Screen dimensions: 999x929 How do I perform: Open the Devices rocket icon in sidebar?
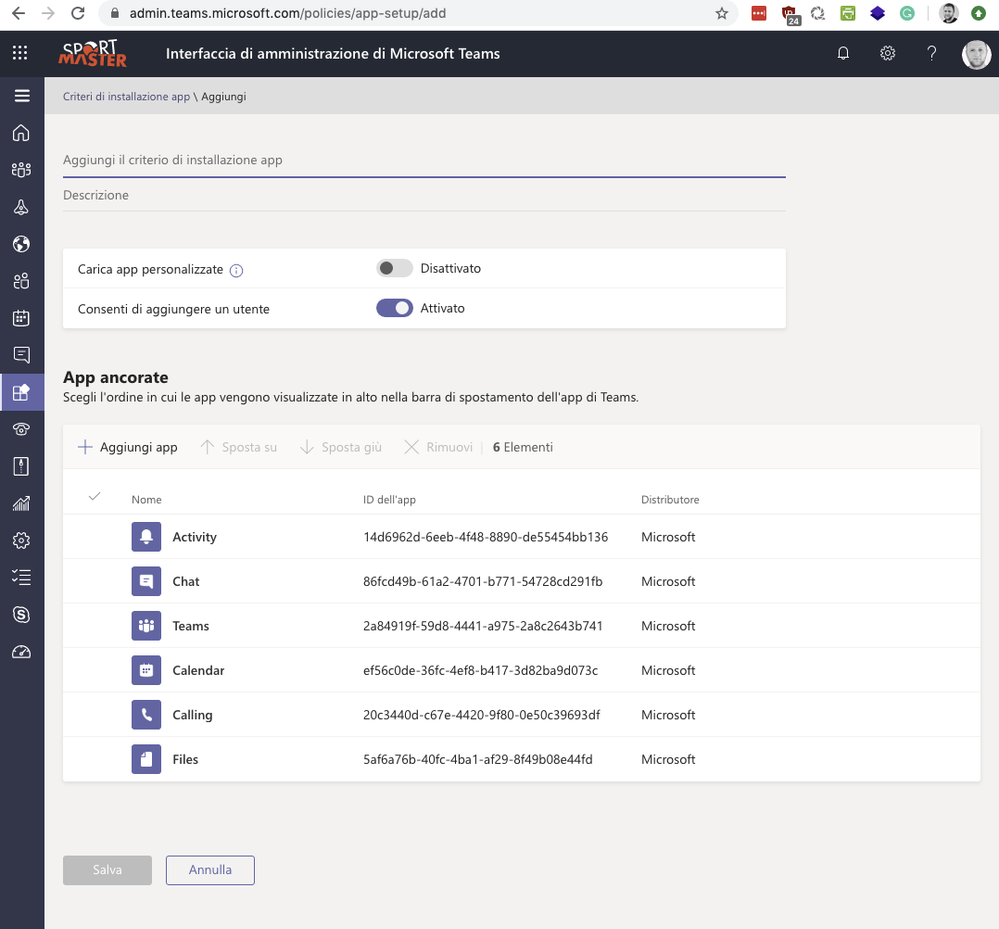point(21,207)
